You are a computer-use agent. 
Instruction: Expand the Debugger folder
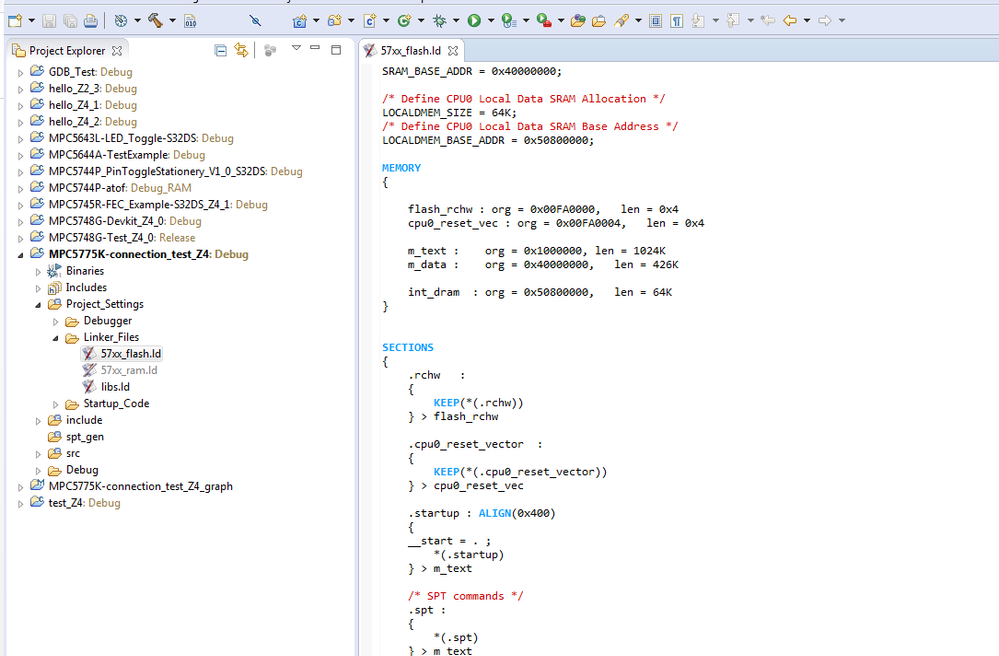[x=55, y=322]
